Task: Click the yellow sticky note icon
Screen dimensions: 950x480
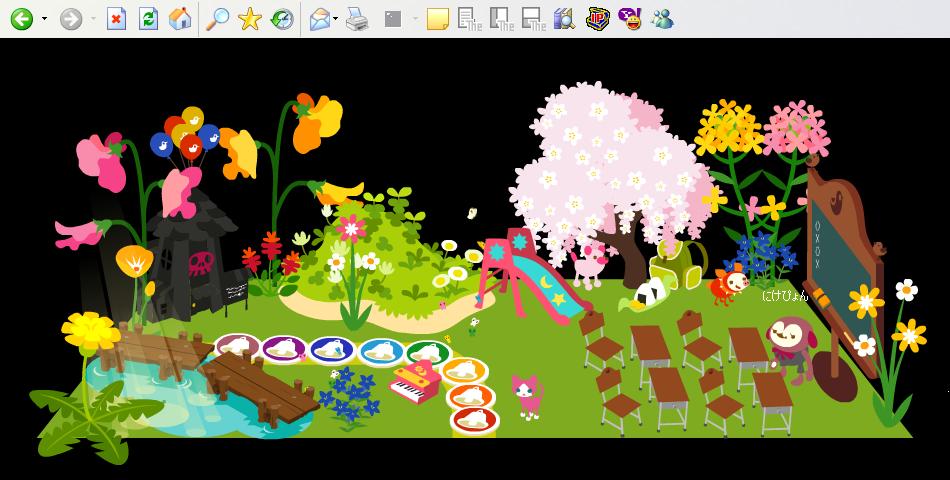Action: [x=437, y=19]
